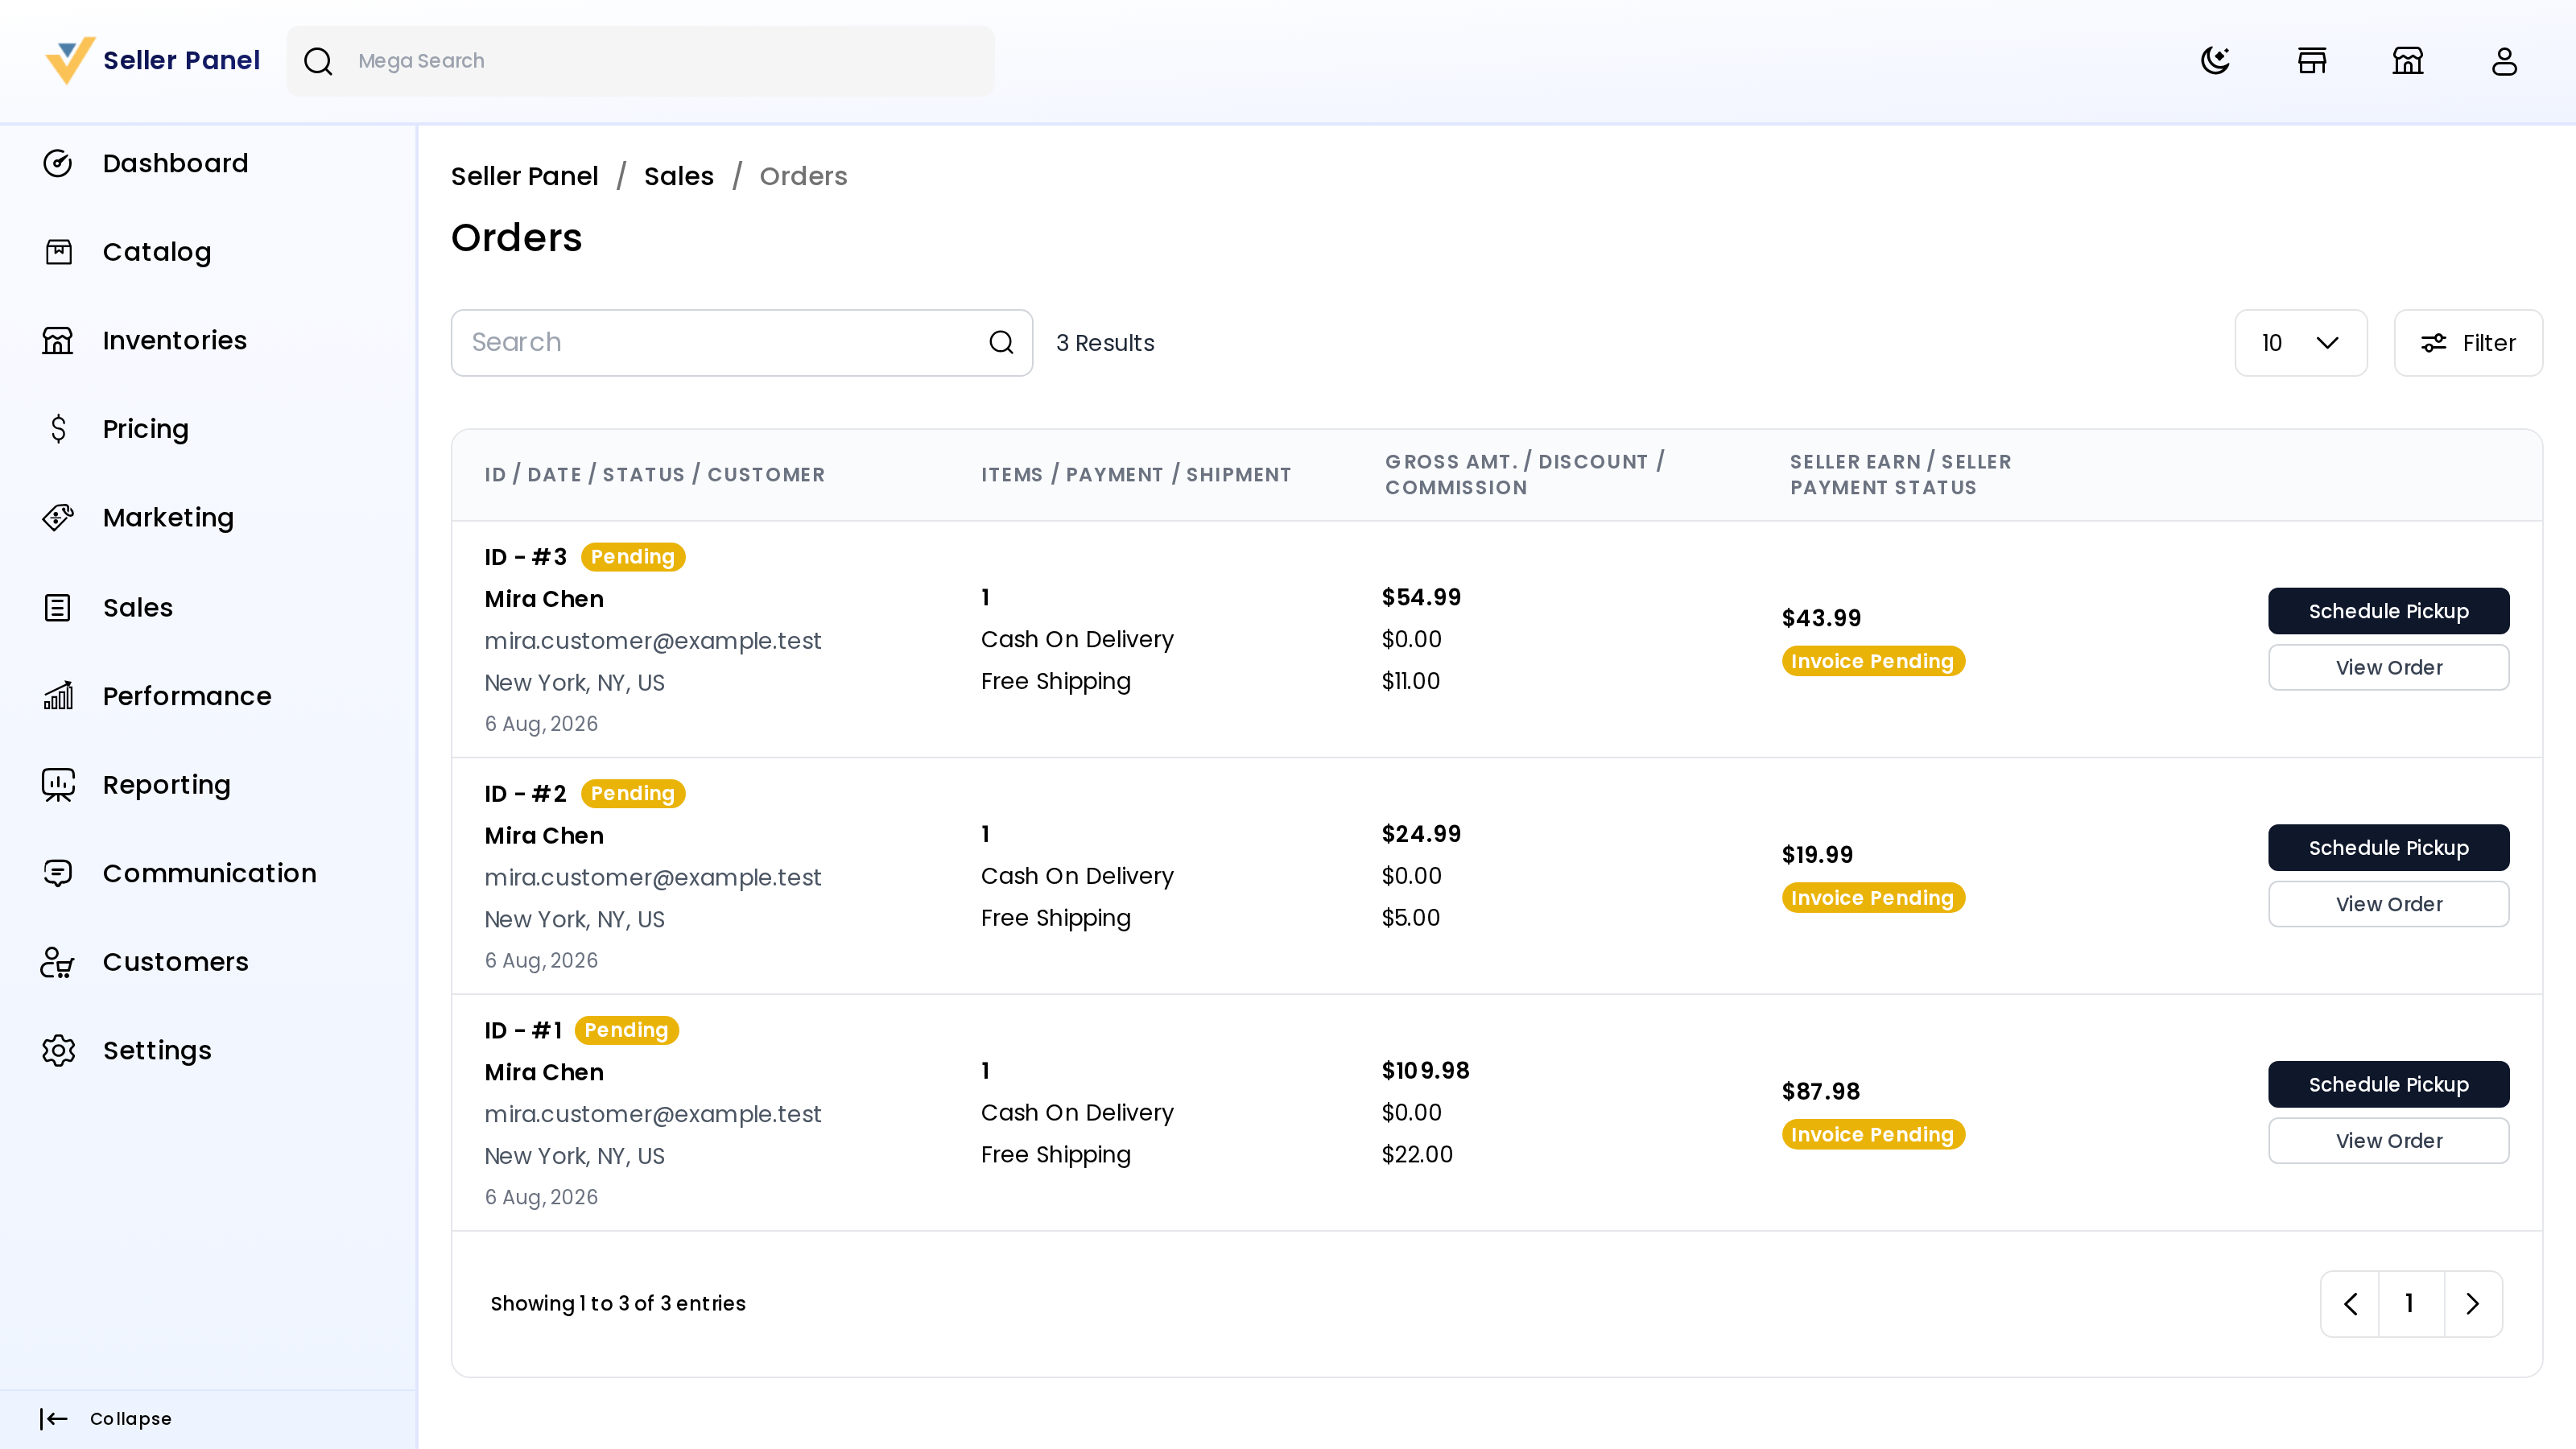Click order ID - #2 text
Screen dimensions: 2576x1449
[x=525, y=794]
